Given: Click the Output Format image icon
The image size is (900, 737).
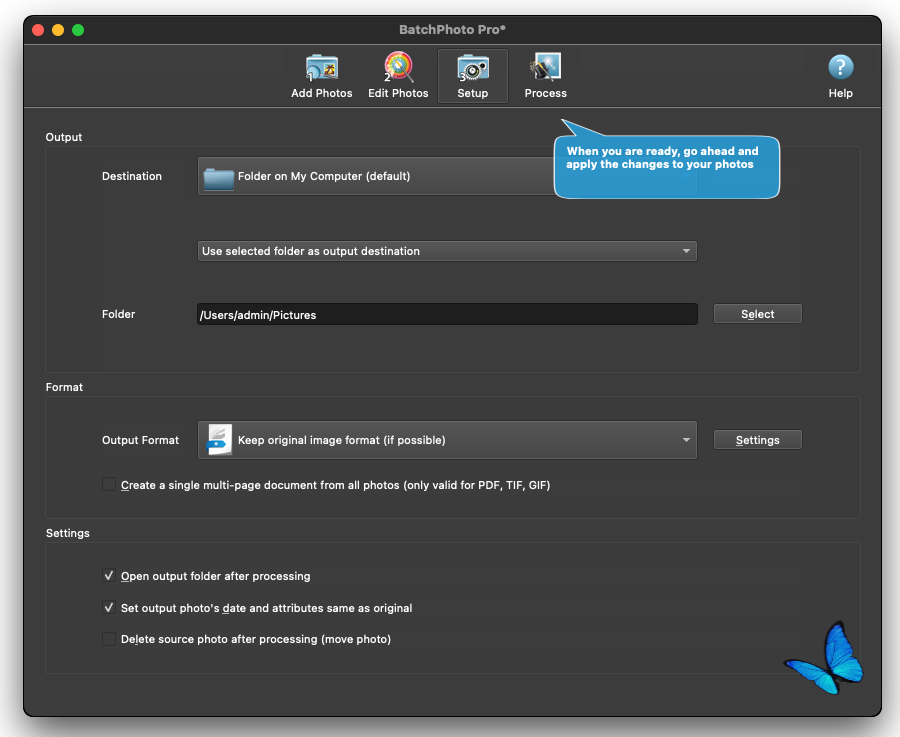Looking at the screenshot, I should (219, 440).
